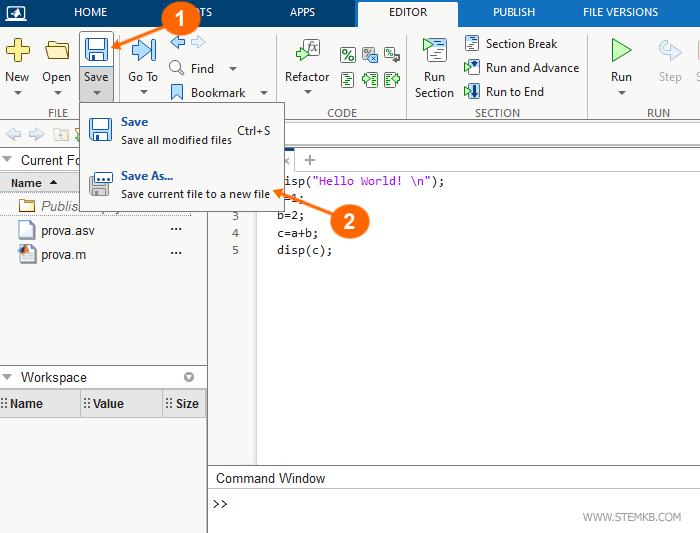Click the green Run play icon
The image size is (700, 533).
point(621,50)
